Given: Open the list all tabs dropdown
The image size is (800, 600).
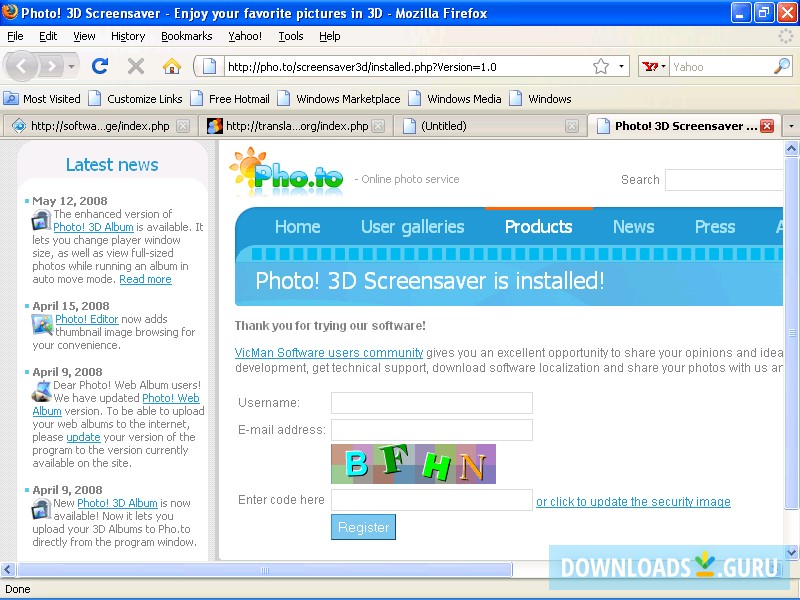Looking at the screenshot, I should pos(791,126).
